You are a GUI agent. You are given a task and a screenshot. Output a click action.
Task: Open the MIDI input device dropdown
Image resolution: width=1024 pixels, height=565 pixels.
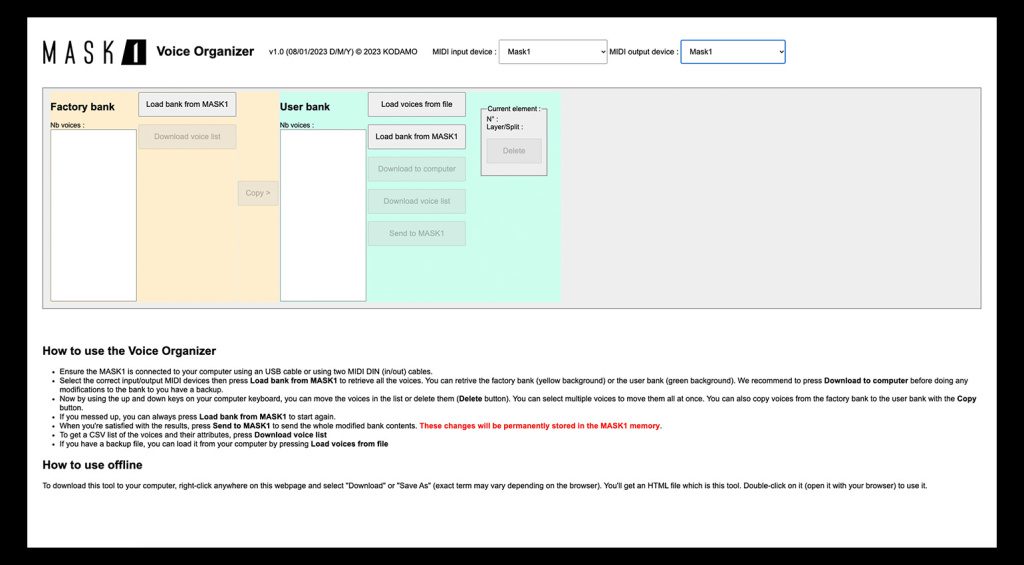point(552,52)
